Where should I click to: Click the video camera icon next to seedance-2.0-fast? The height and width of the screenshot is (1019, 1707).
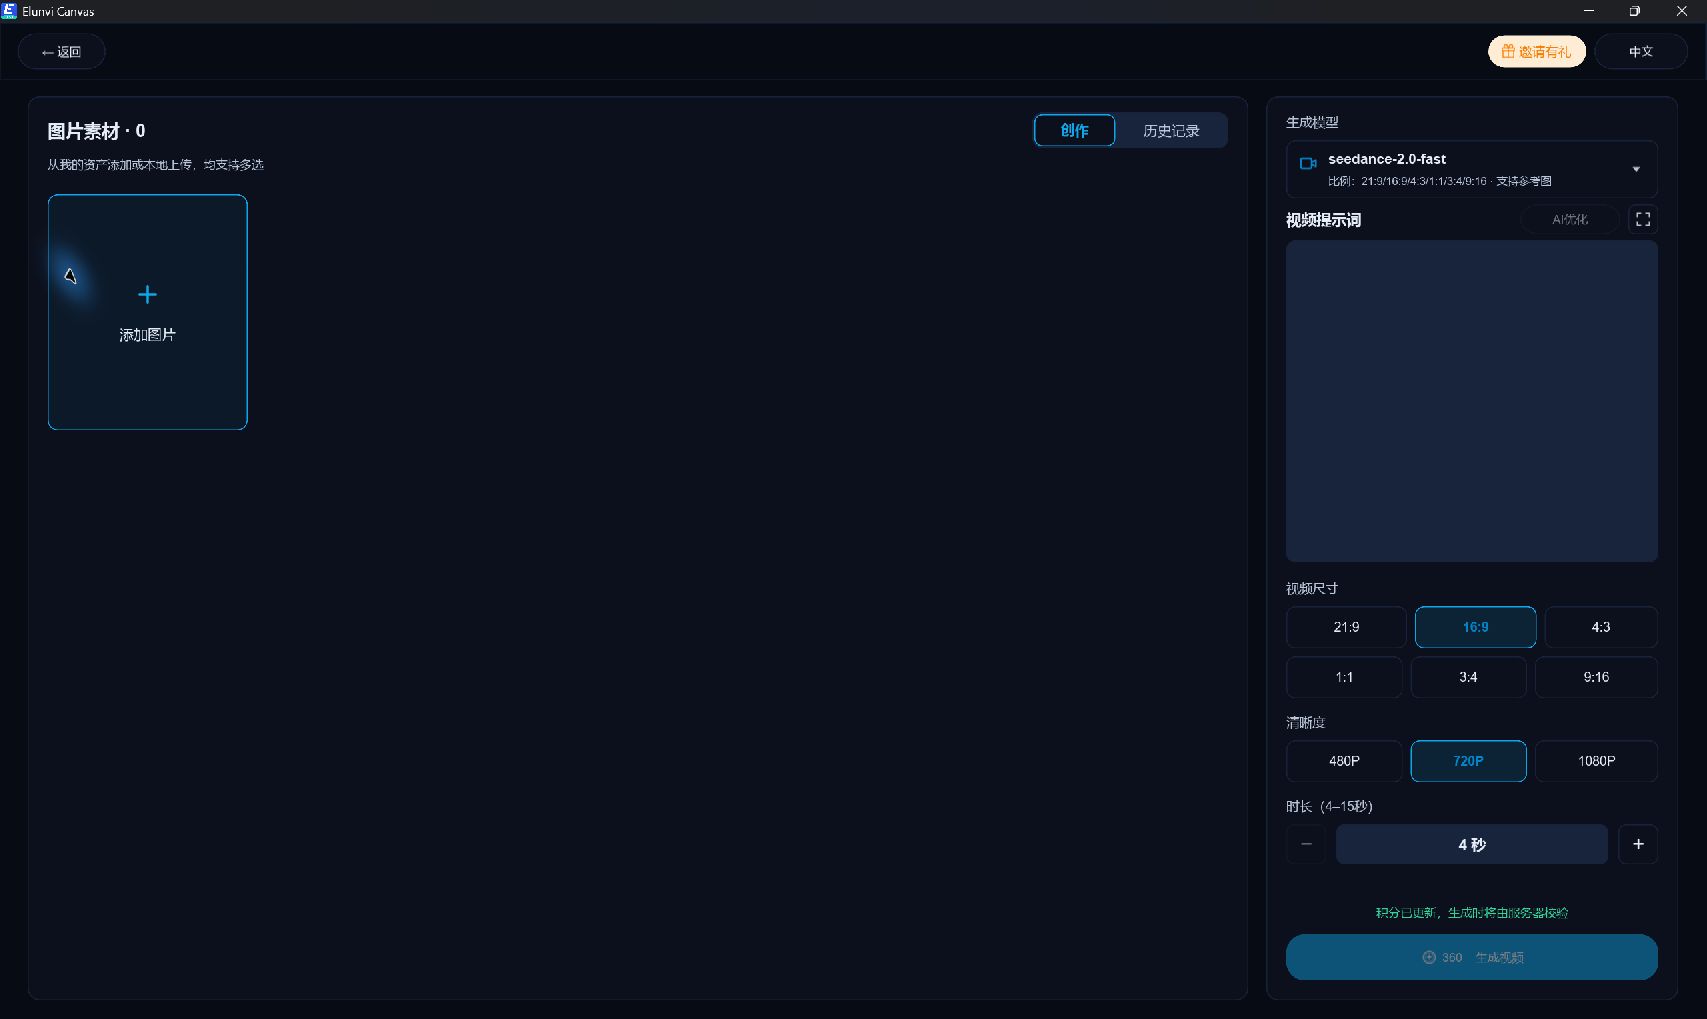[x=1307, y=163]
